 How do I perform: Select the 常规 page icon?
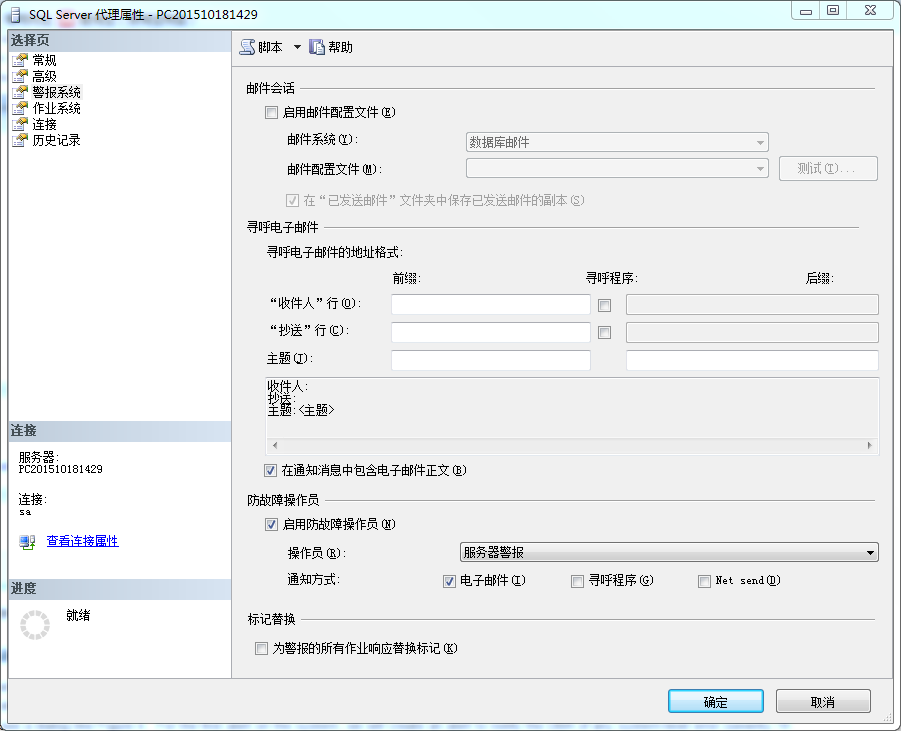pyautogui.click(x=19, y=60)
